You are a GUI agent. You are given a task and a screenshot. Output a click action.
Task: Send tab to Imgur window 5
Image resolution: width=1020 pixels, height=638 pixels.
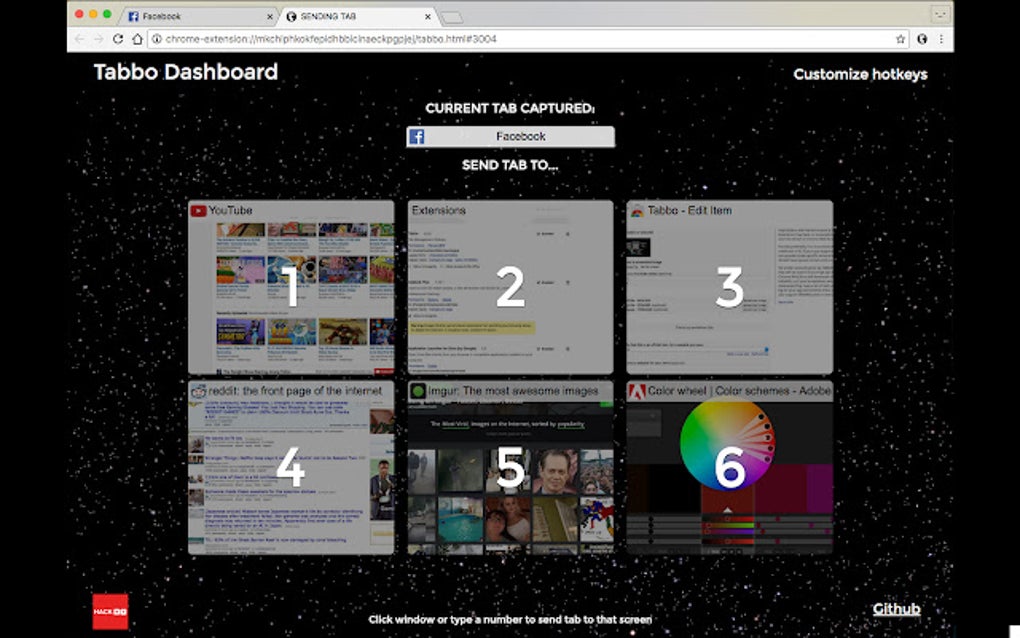point(510,468)
